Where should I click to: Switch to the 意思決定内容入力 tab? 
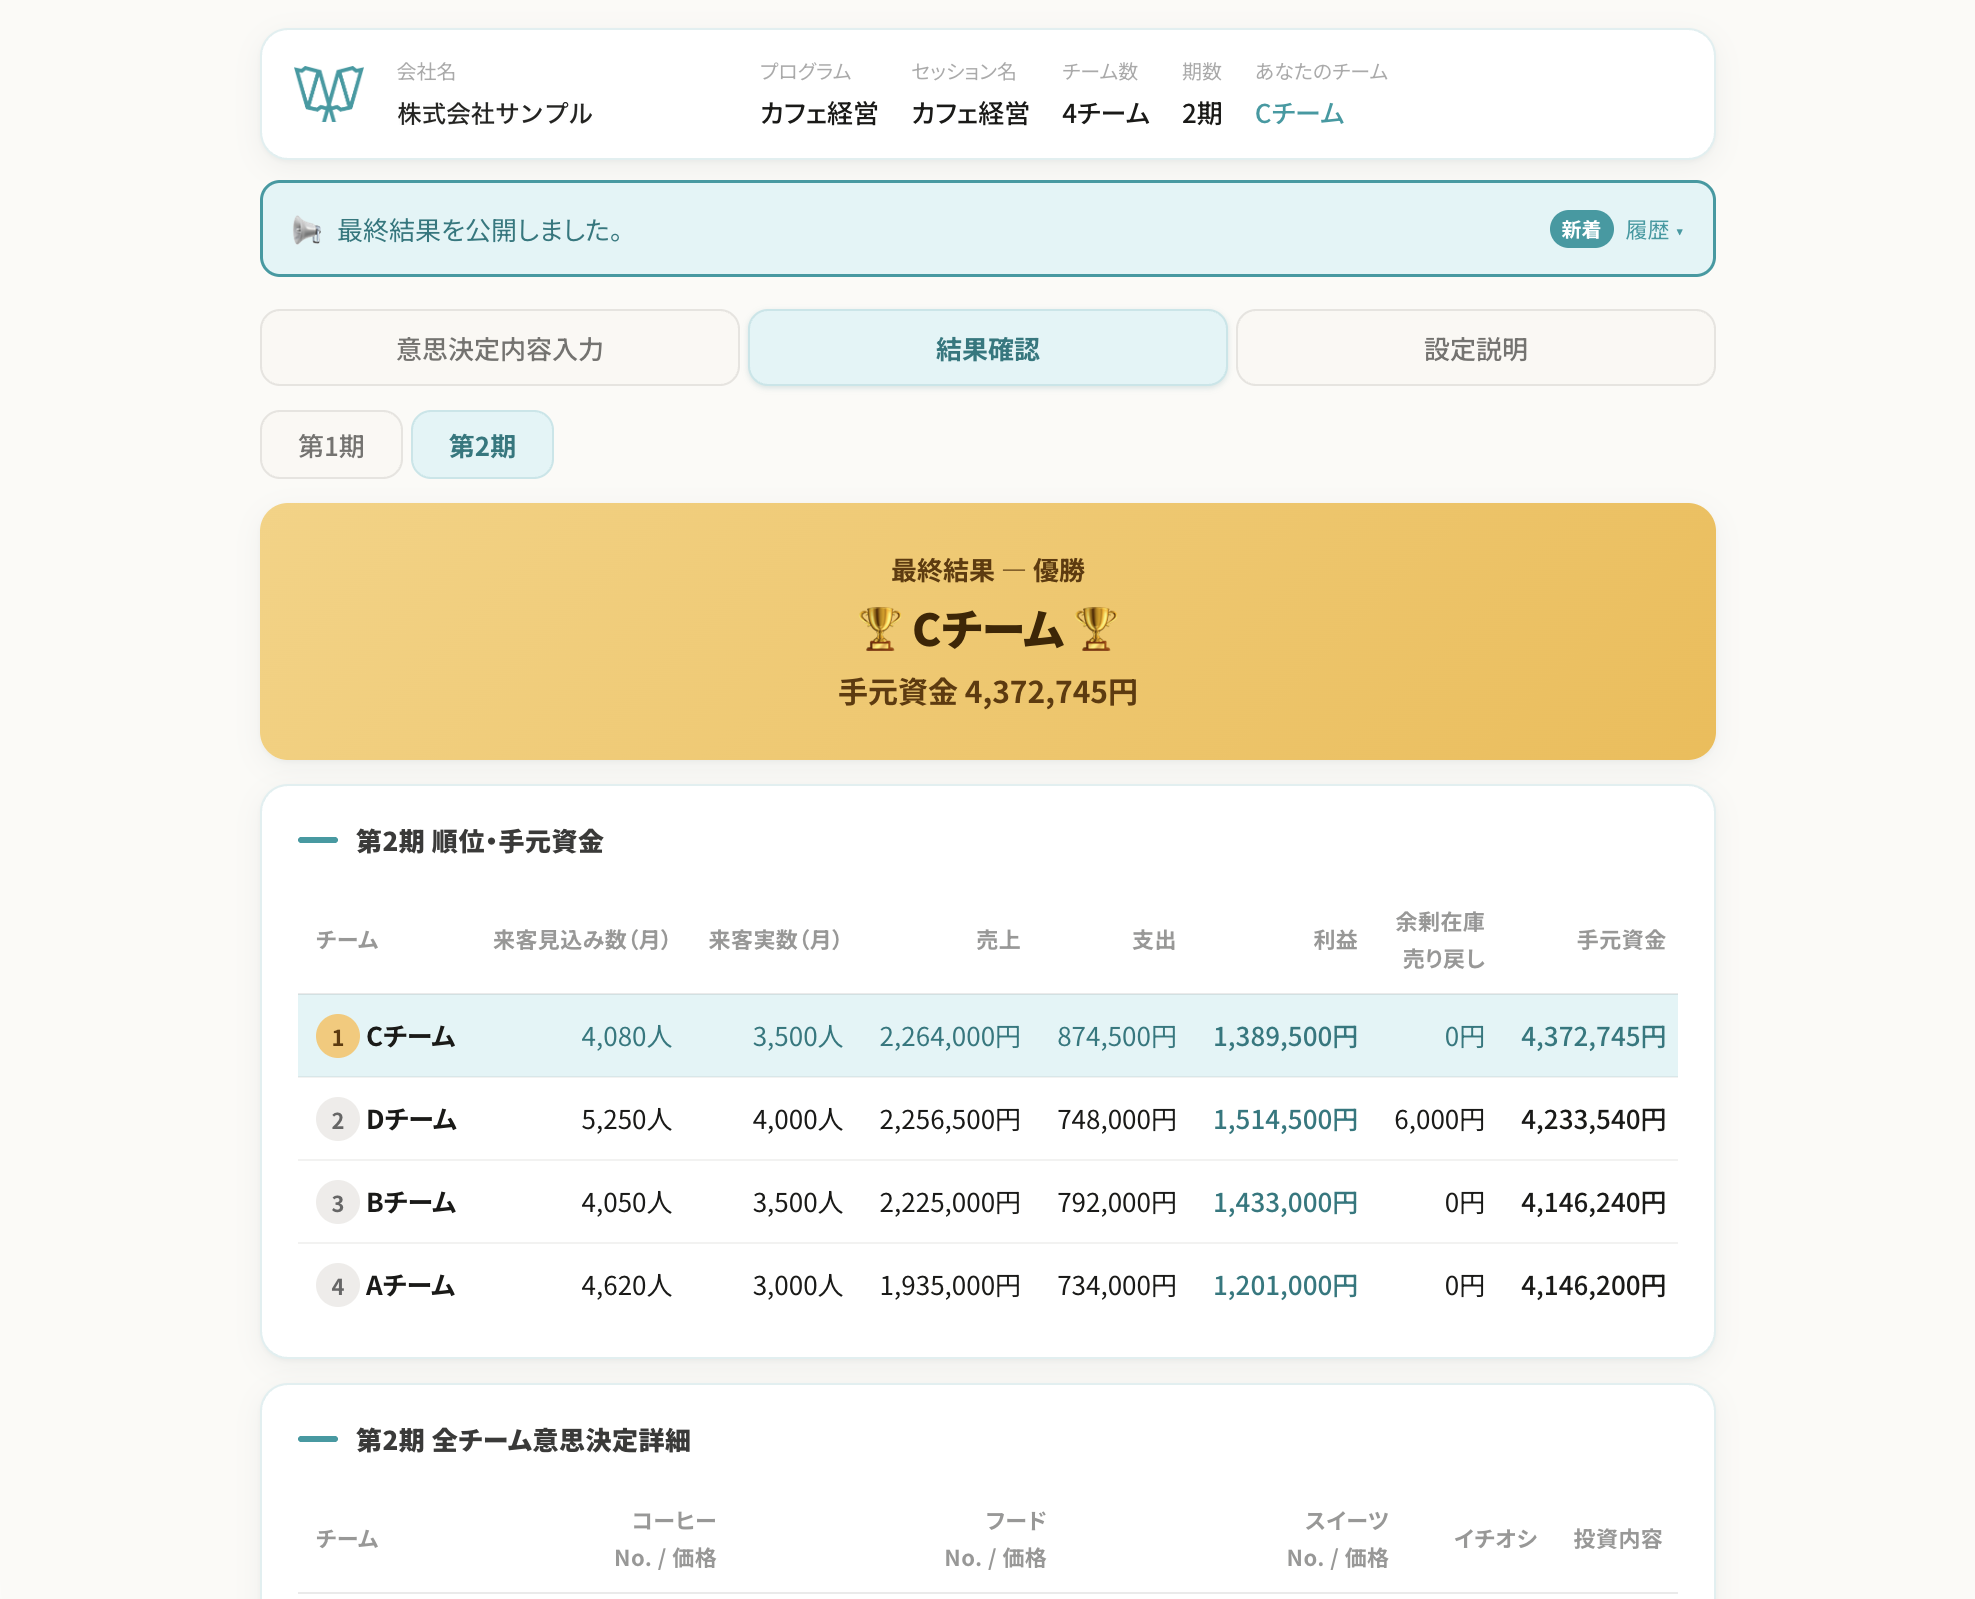pyautogui.click(x=500, y=348)
